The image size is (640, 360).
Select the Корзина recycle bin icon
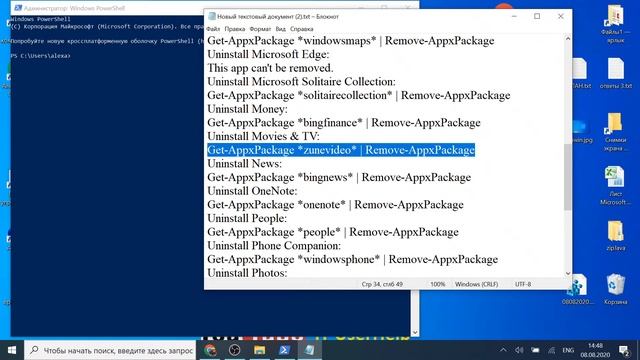click(615, 289)
